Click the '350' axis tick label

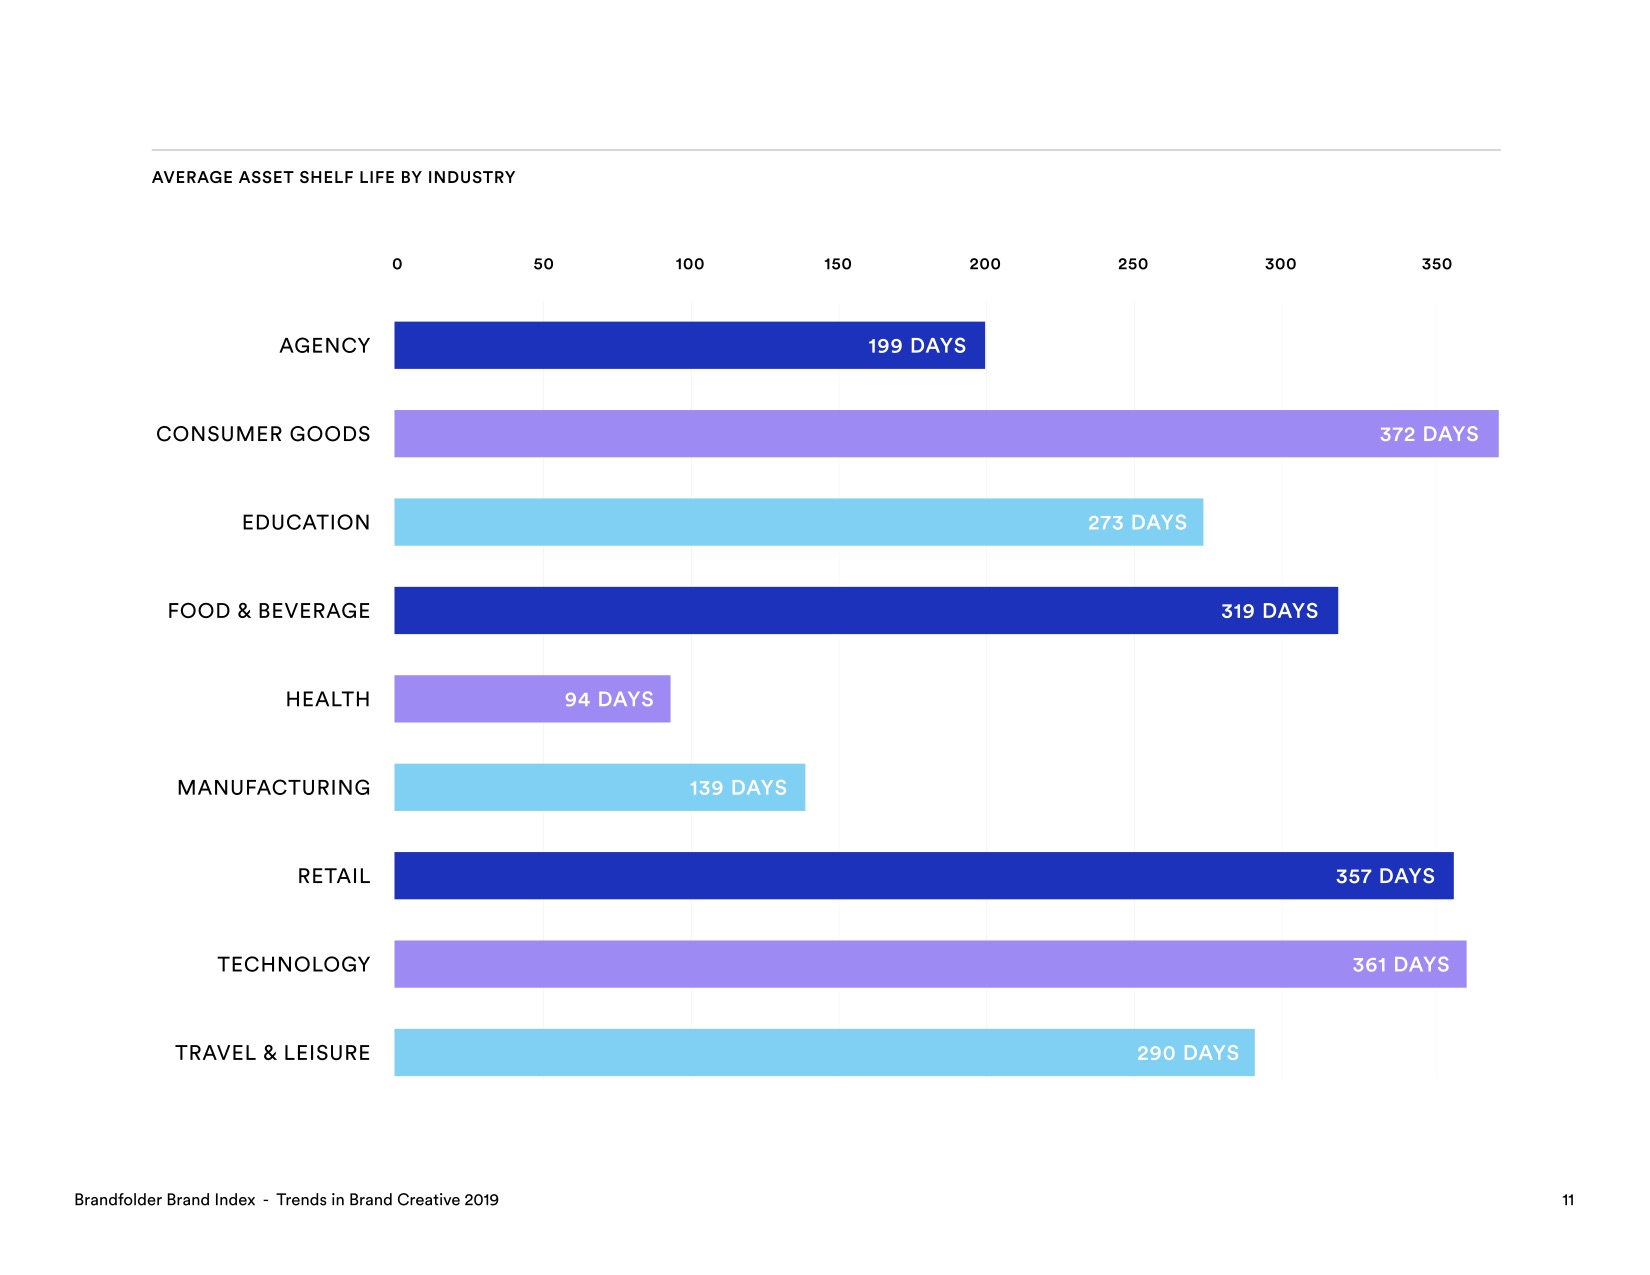click(1437, 264)
